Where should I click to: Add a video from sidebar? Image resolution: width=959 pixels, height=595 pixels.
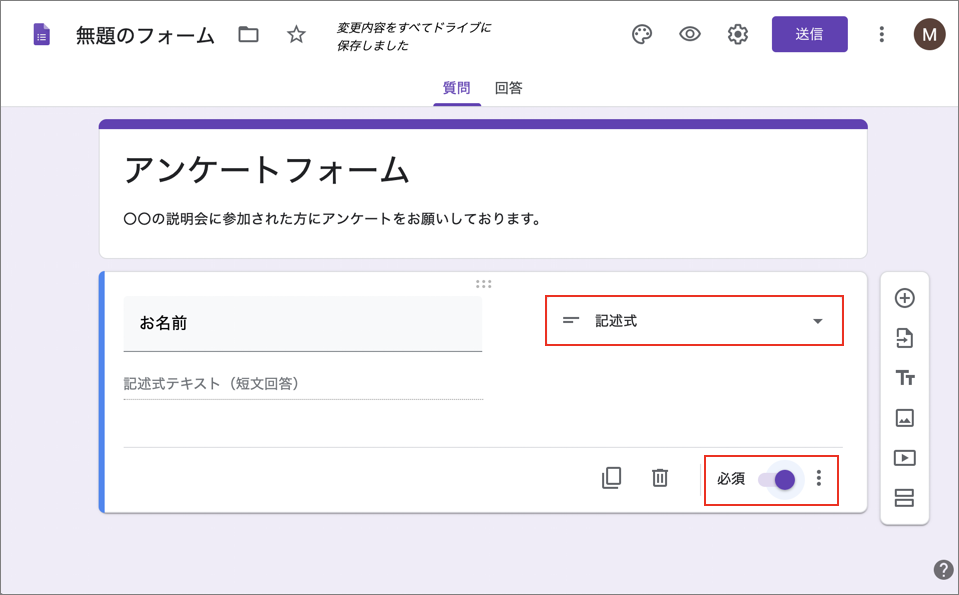905,457
